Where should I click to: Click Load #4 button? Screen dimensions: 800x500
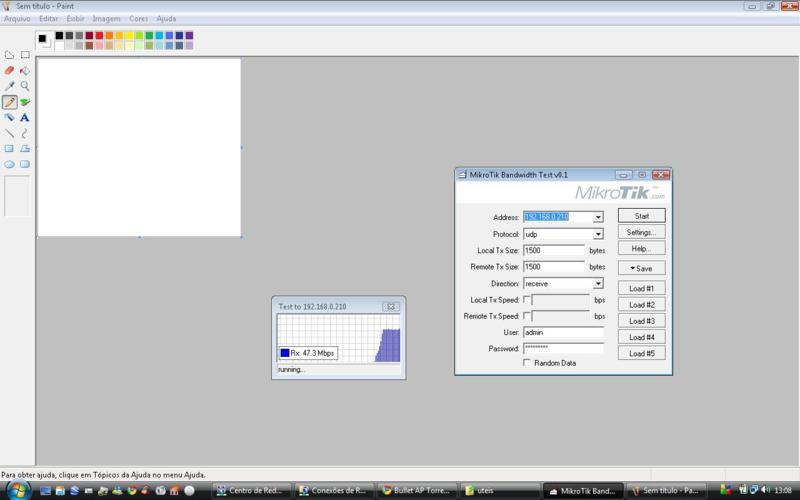click(x=641, y=337)
